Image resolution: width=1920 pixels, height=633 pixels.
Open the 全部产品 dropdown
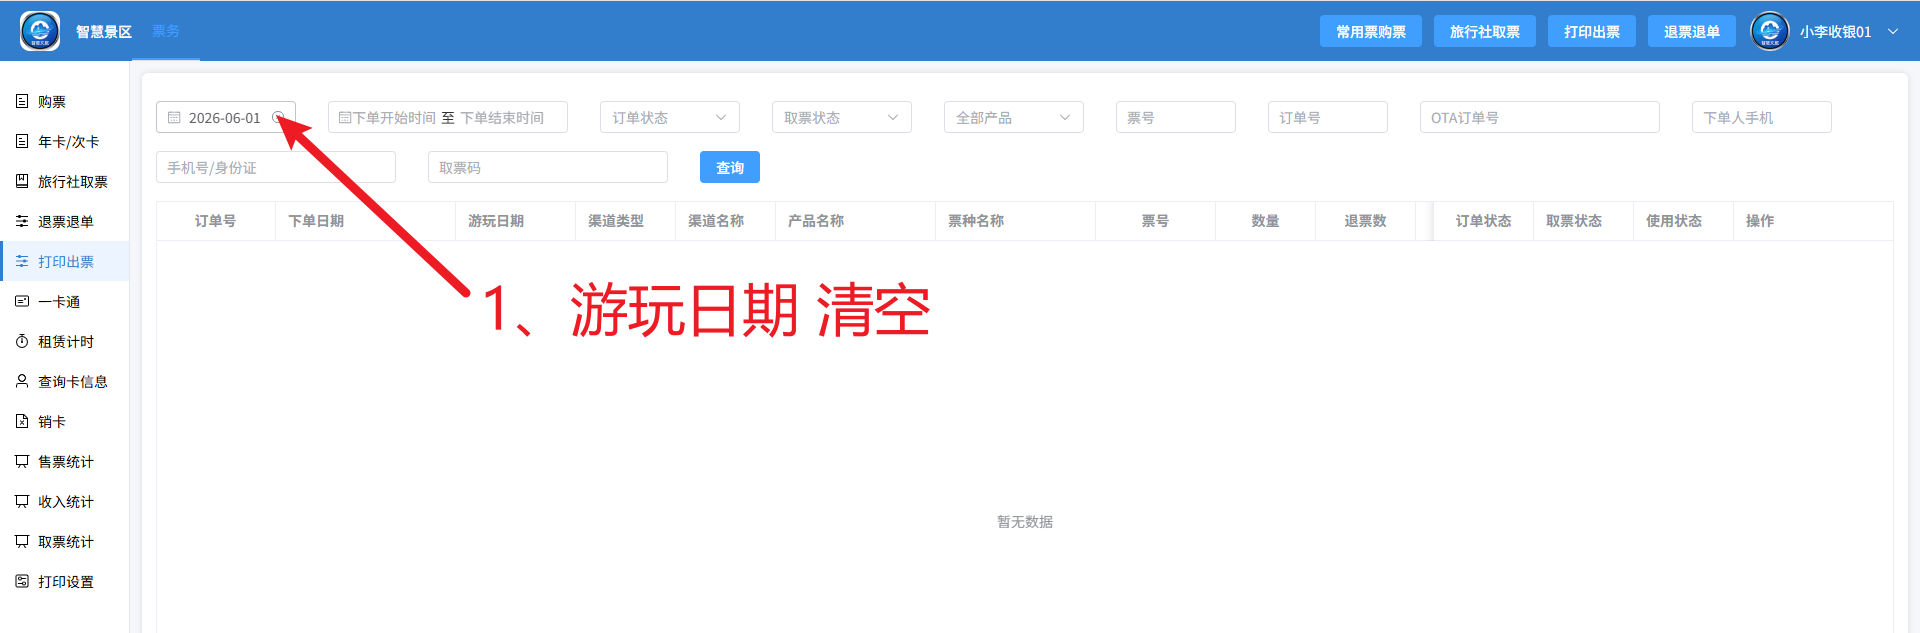click(1014, 117)
